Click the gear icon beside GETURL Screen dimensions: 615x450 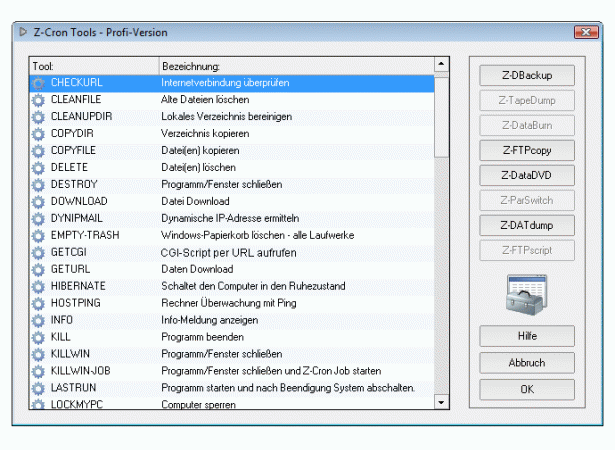tap(38, 270)
